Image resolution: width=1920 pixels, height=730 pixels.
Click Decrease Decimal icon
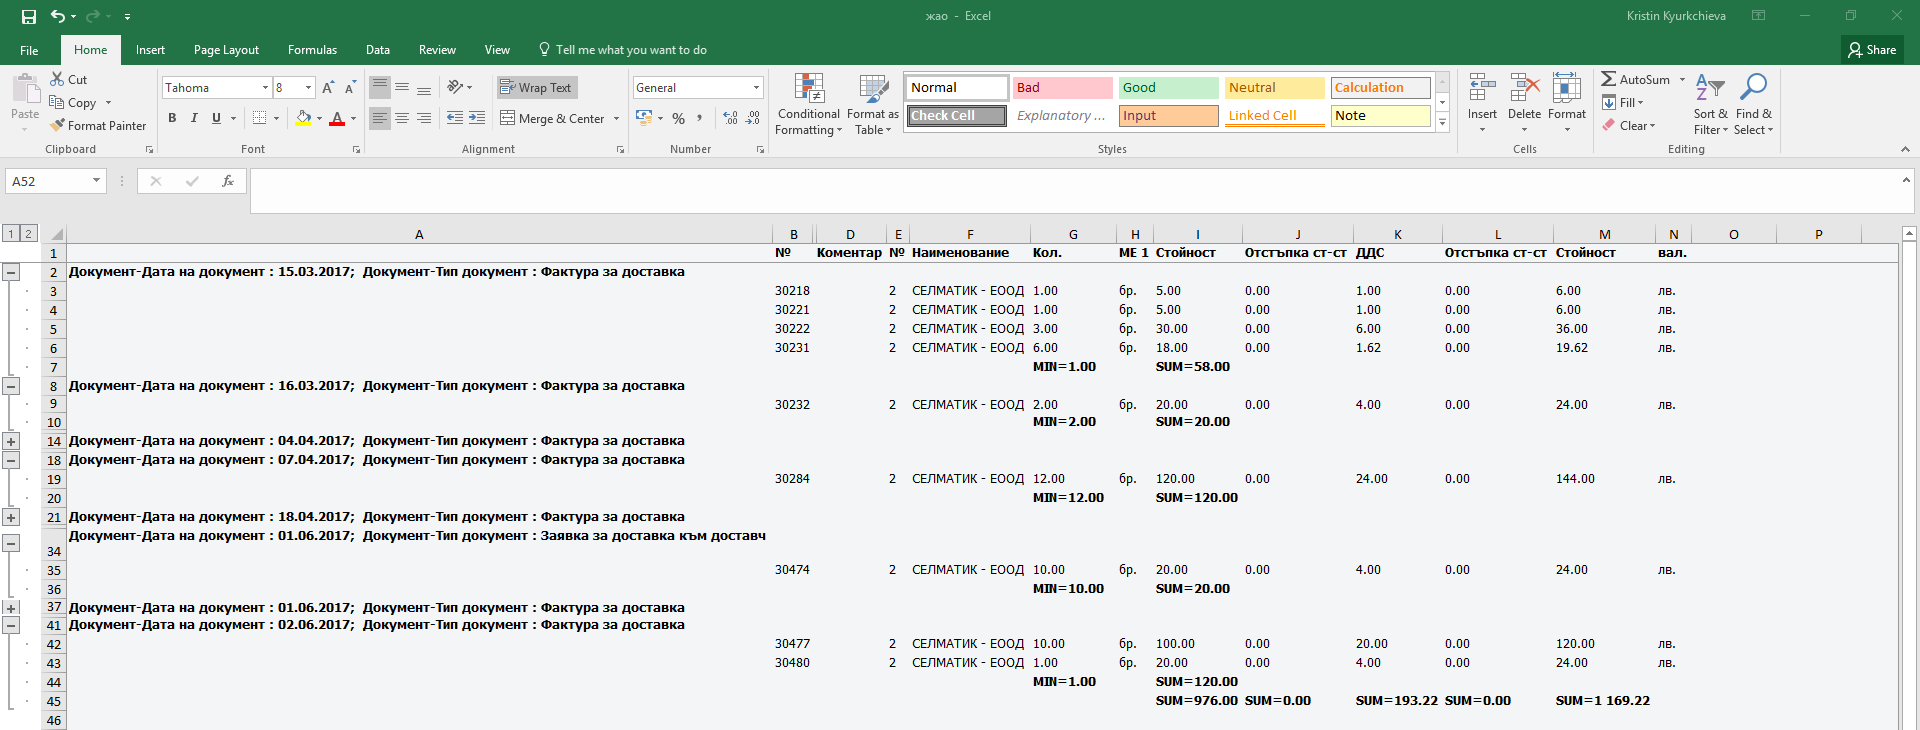(x=753, y=118)
